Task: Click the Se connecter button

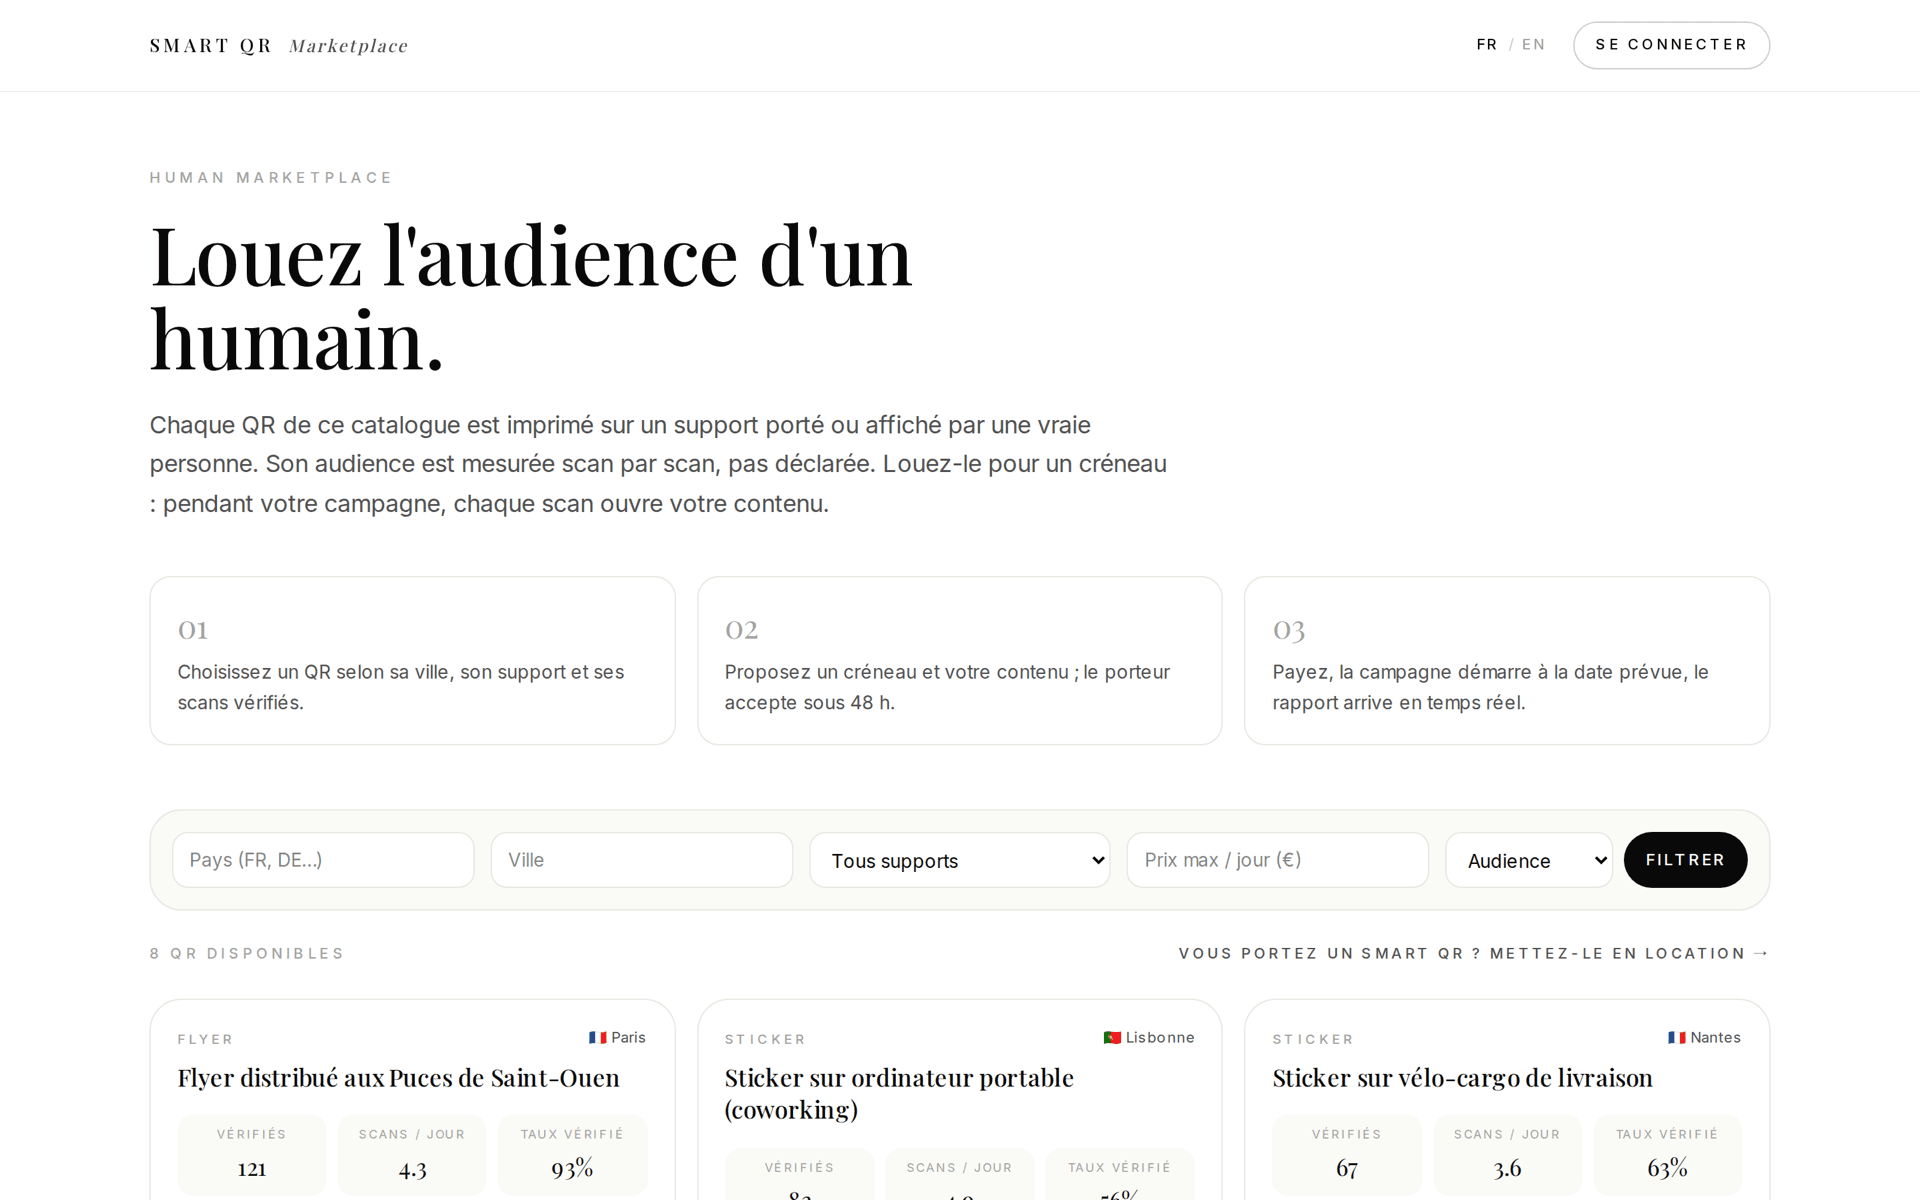Action: [x=1671, y=45]
